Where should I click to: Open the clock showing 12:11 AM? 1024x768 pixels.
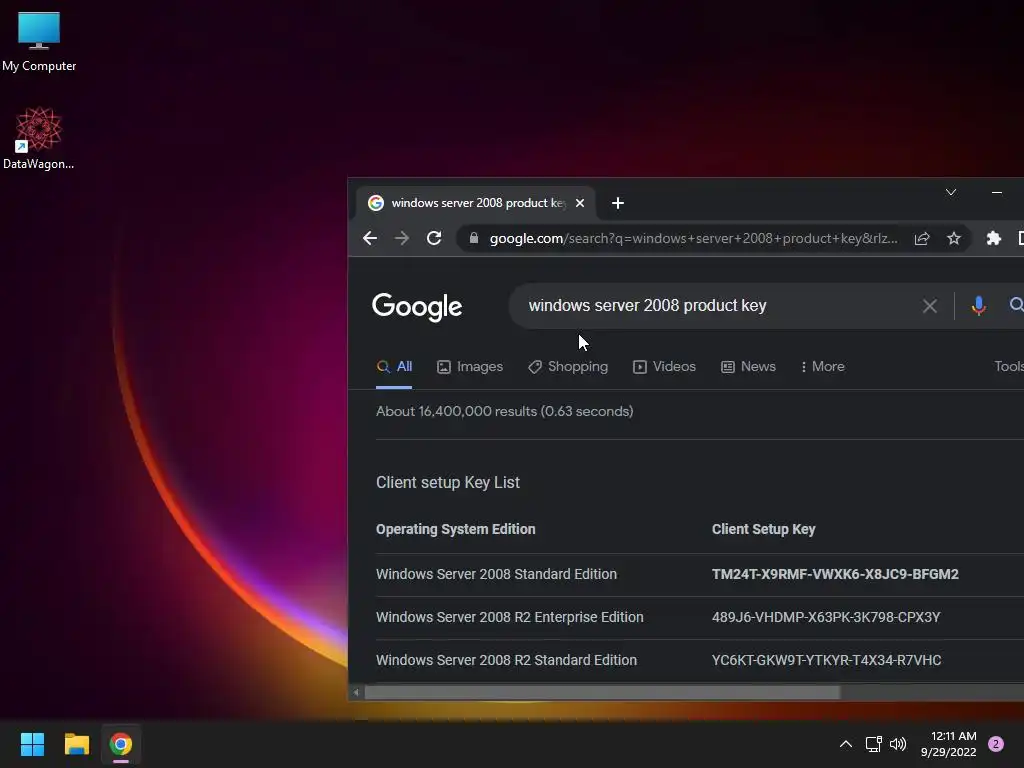[949, 744]
